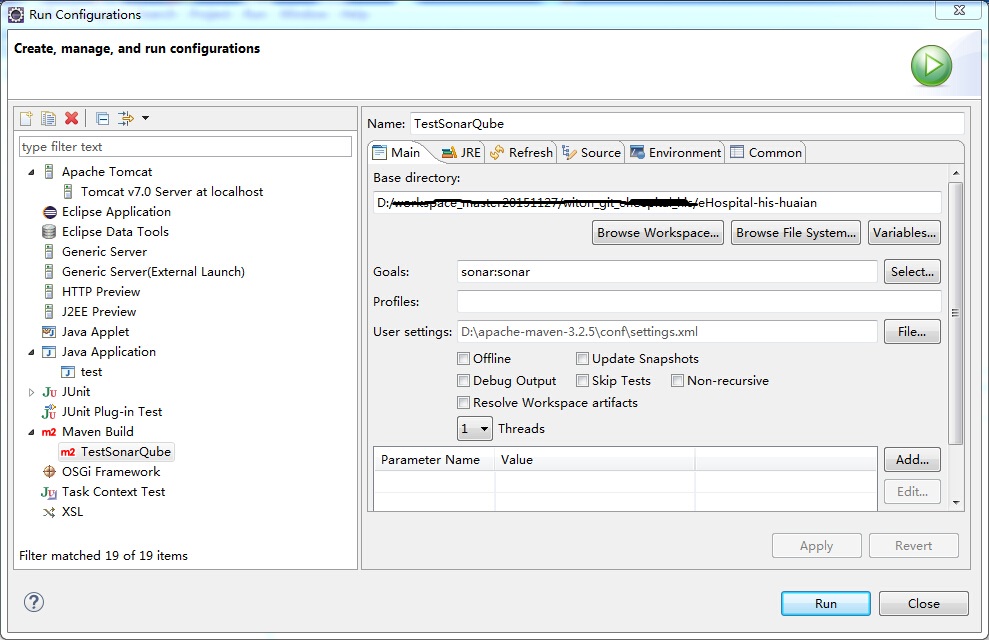
Task: Click the scrollbar up arrow
Action: click(x=956, y=173)
